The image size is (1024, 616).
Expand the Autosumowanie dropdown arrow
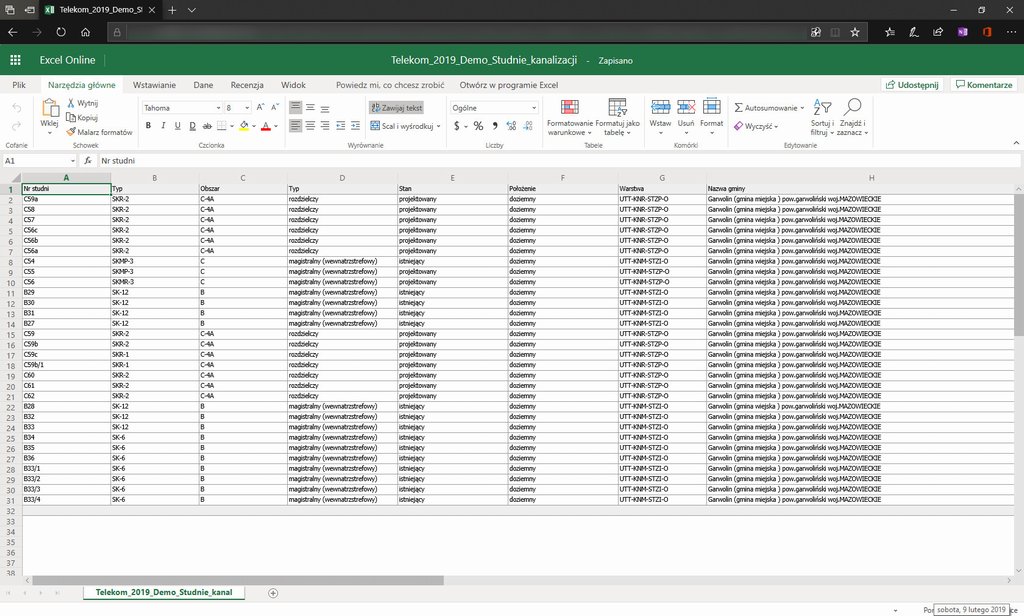pos(801,108)
